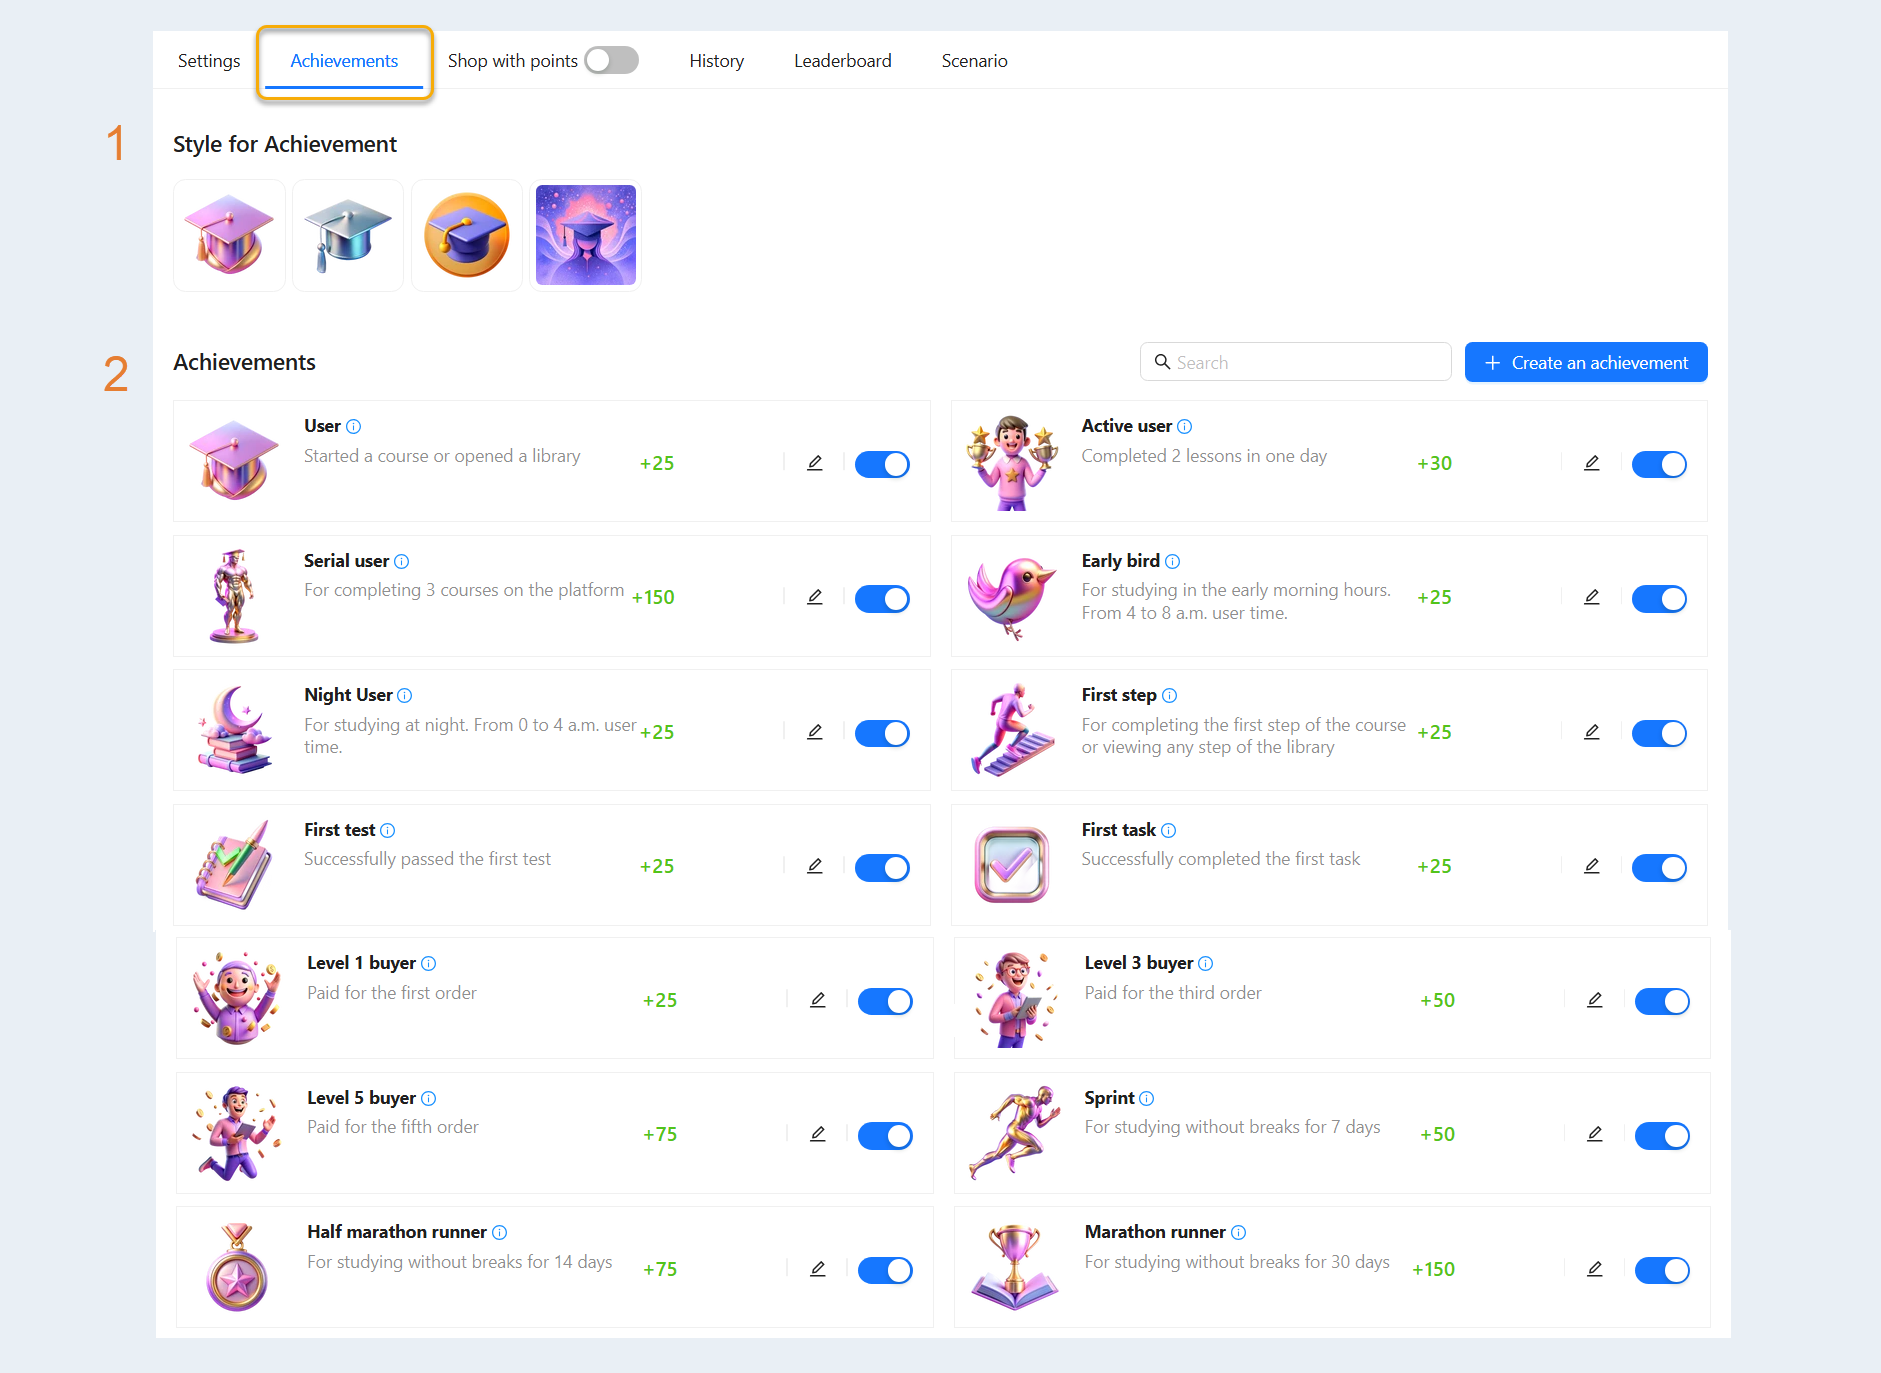Turn off the Sprint achievement
The width and height of the screenshot is (1881, 1373).
[1662, 1136]
